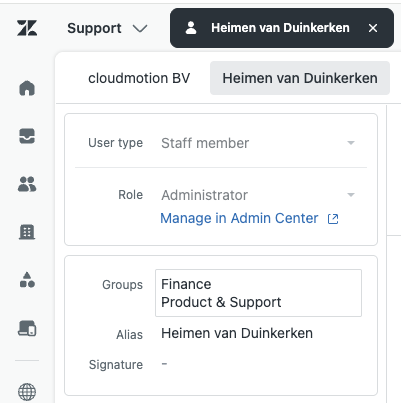Click the User type label
401x403 pixels.
click(x=115, y=143)
